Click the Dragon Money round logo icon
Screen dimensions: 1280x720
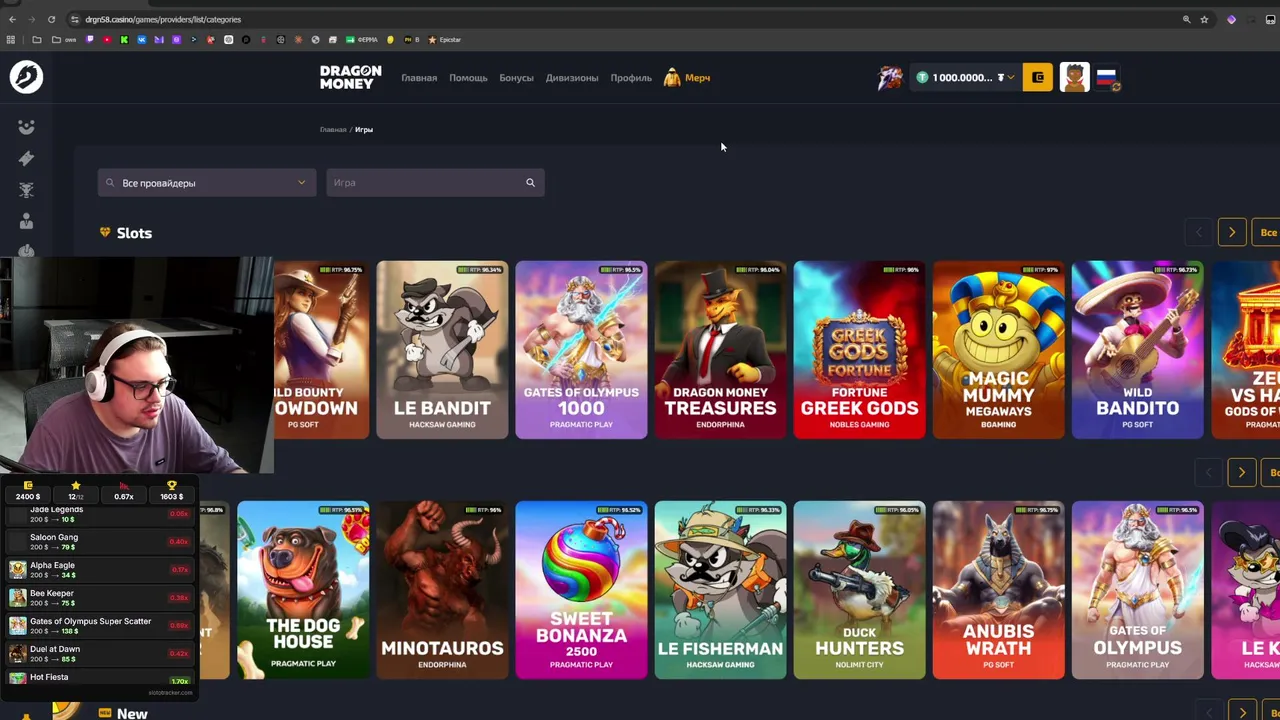tap(26, 77)
